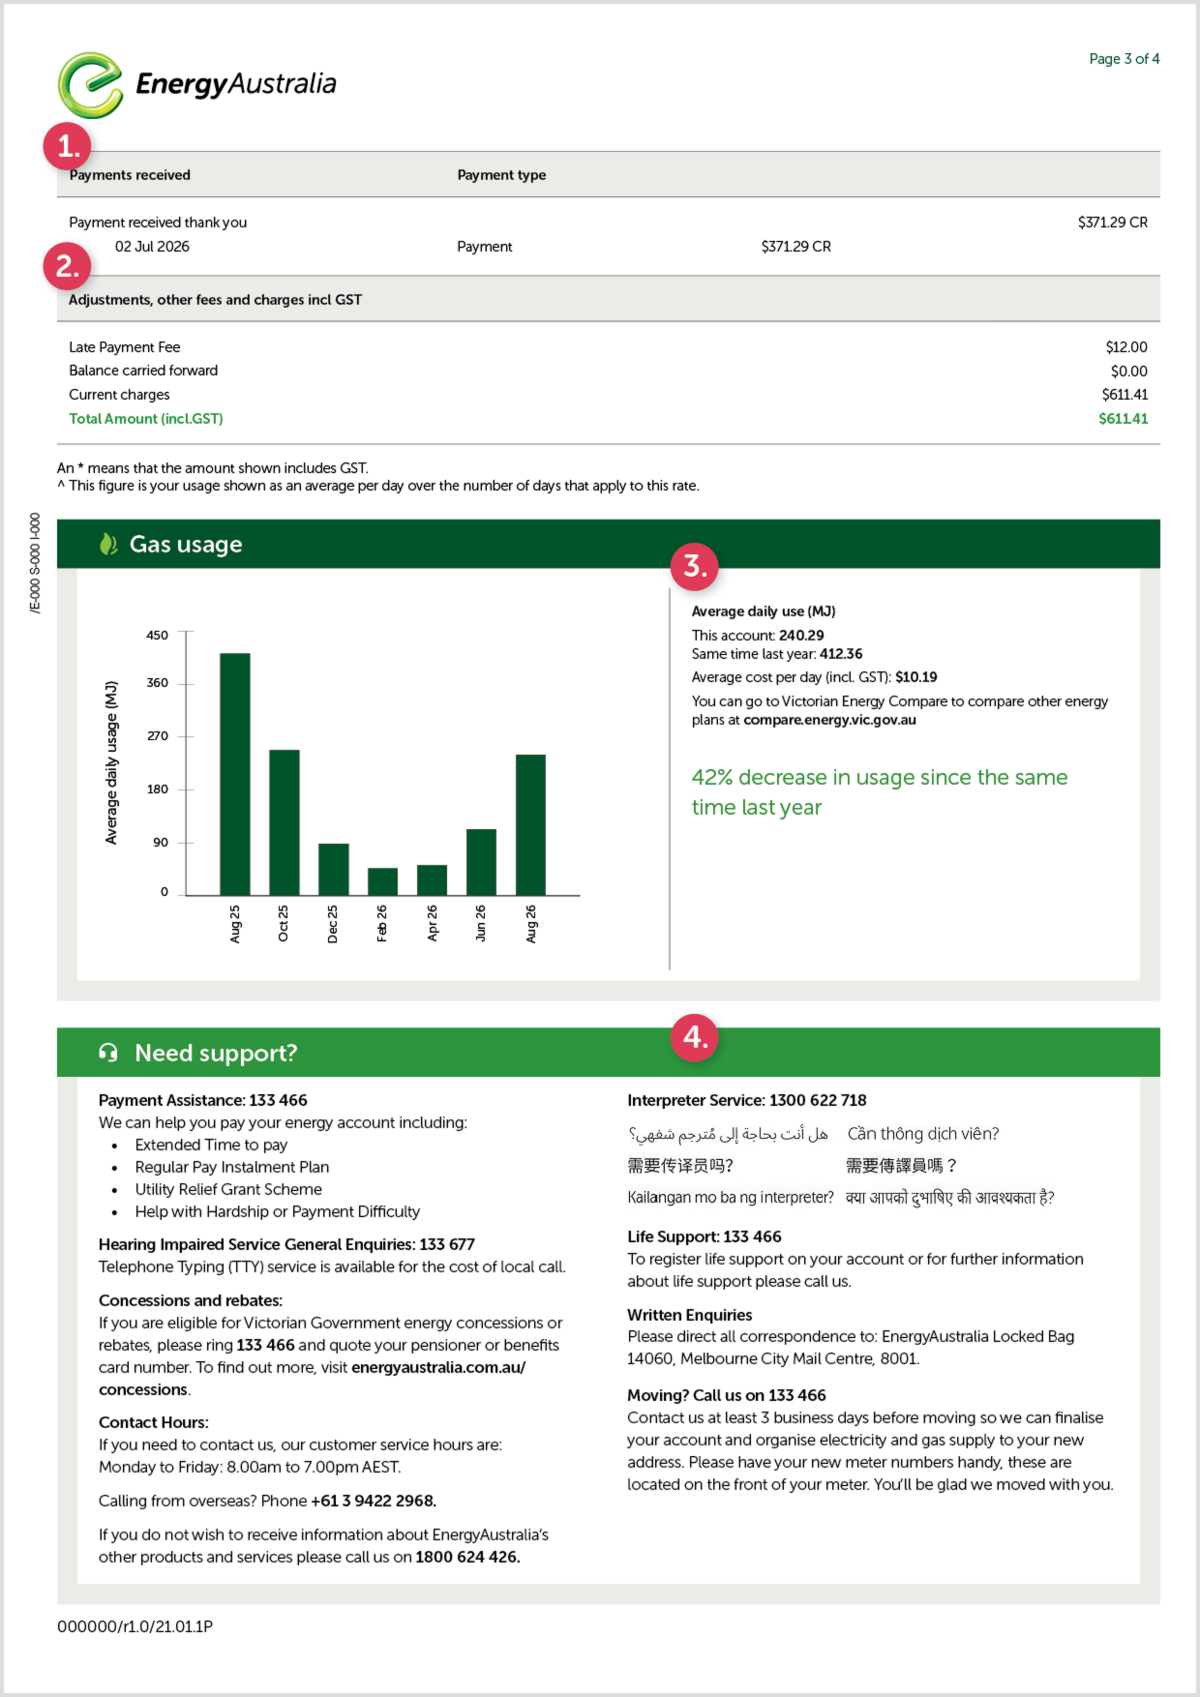Viewport: 1200px width, 1697px height.
Task: Select the Oct 25 bar in the chart
Action: click(284, 822)
